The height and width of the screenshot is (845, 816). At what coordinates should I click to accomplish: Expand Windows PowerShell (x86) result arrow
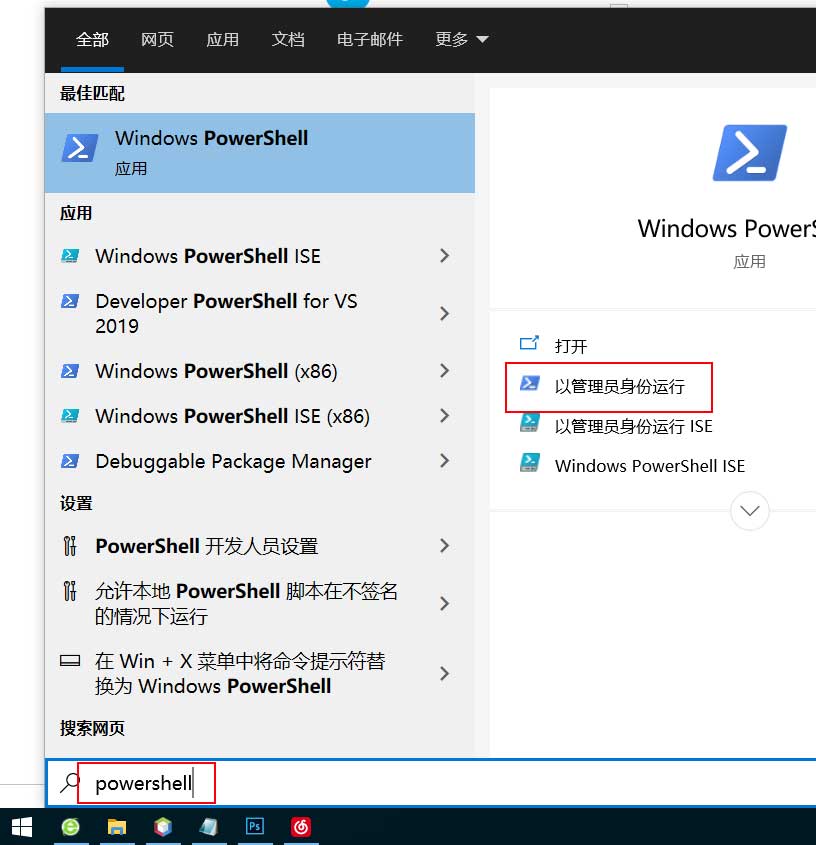click(445, 371)
